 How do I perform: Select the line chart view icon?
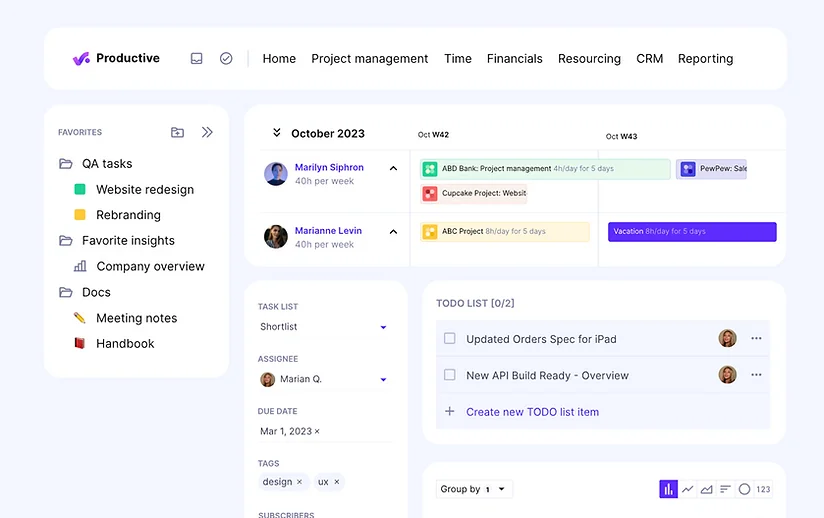tap(687, 489)
